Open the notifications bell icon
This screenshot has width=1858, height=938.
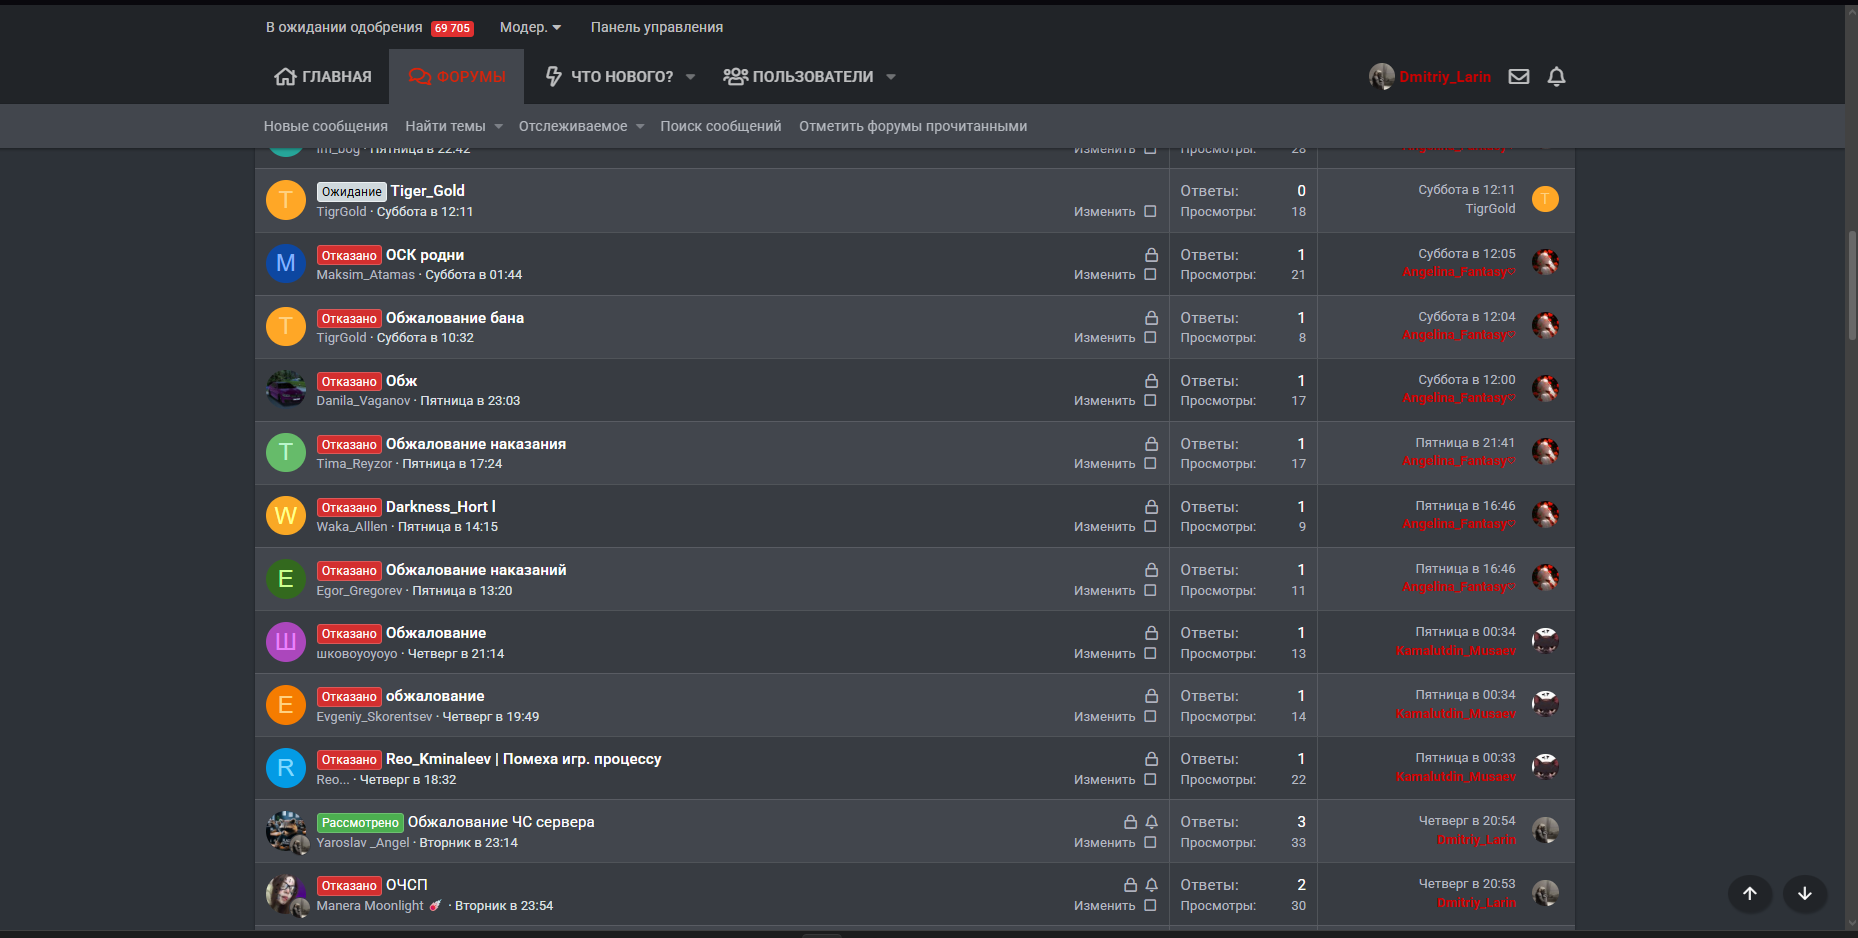1556,77
